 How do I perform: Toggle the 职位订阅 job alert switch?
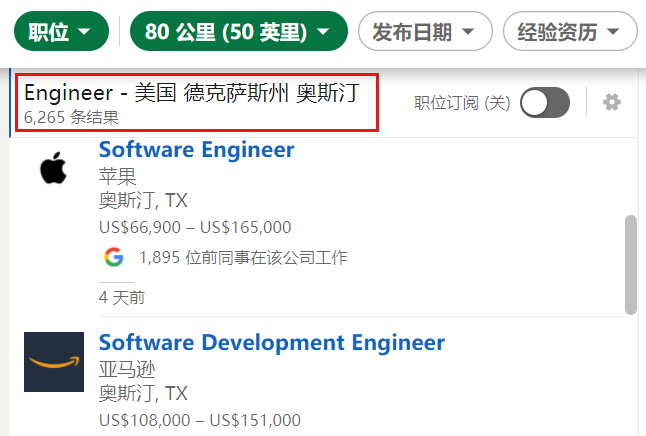pos(545,102)
